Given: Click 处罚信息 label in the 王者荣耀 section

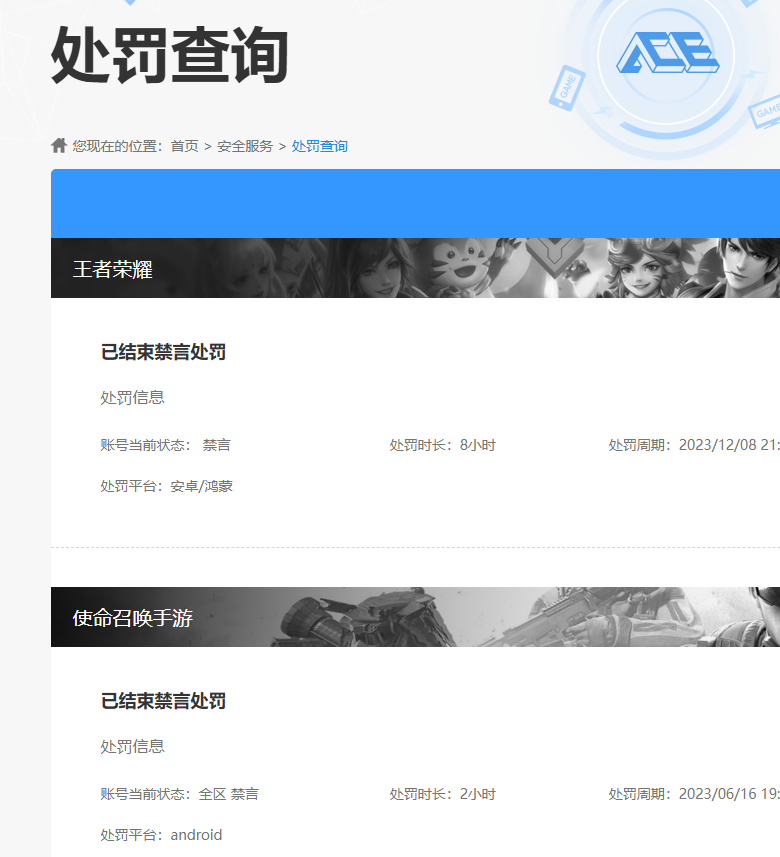Looking at the screenshot, I should coord(133,397).
